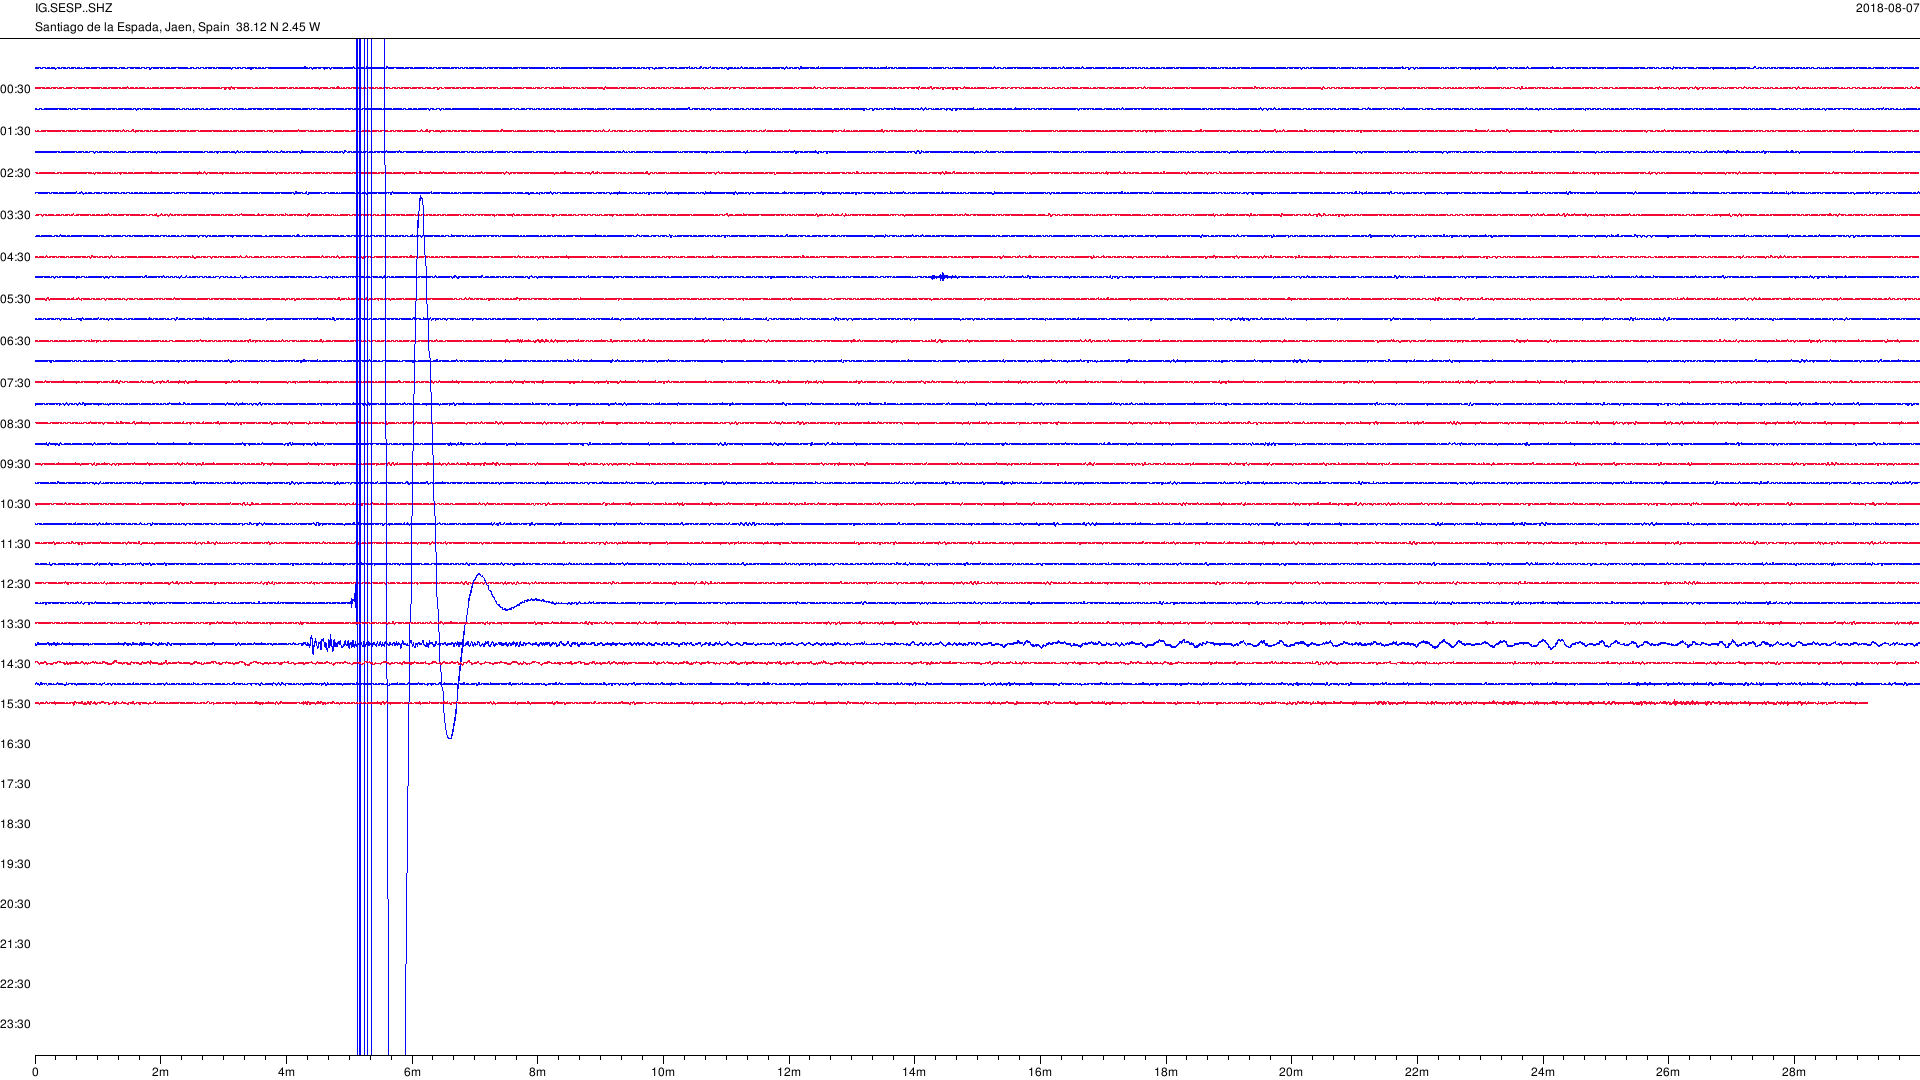The image size is (1920, 1080).
Task: Click the 15:30 time label
Action: 15,704
